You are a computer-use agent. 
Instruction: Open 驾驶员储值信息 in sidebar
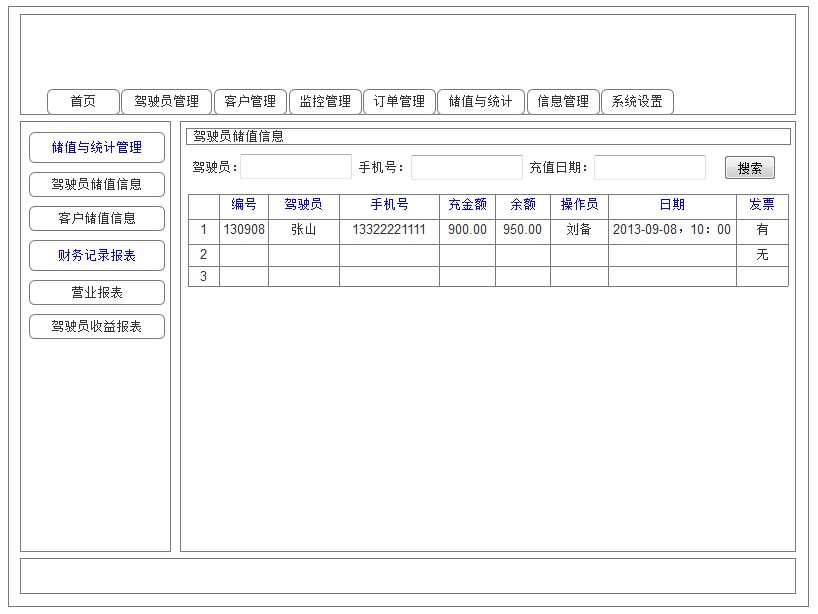point(97,184)
